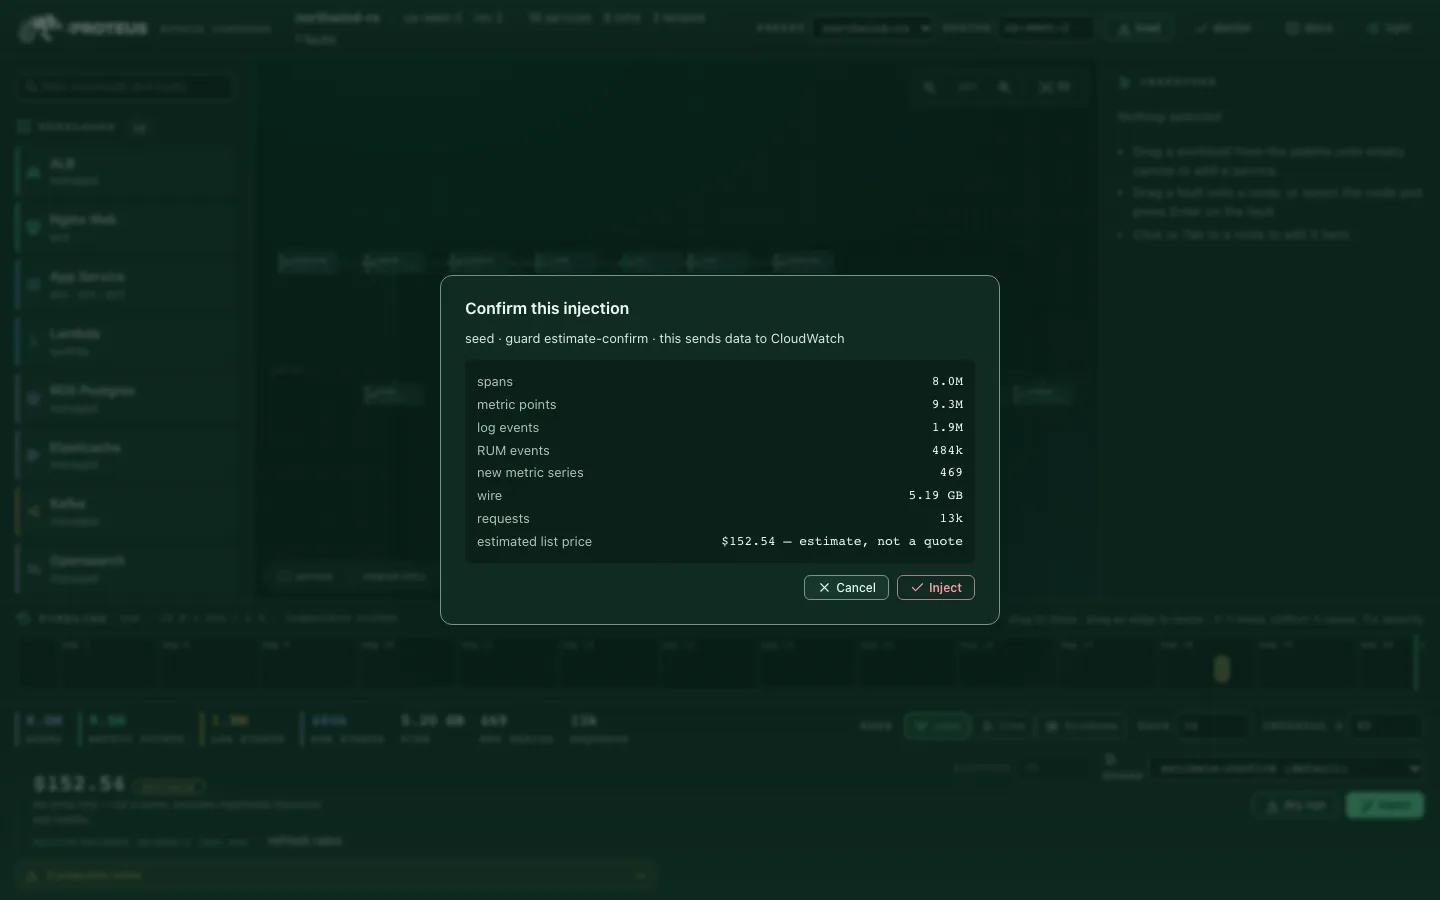Screen dimensions: 1440x900
Task: Click the spans value 8.0M
Action: [947, 382]
